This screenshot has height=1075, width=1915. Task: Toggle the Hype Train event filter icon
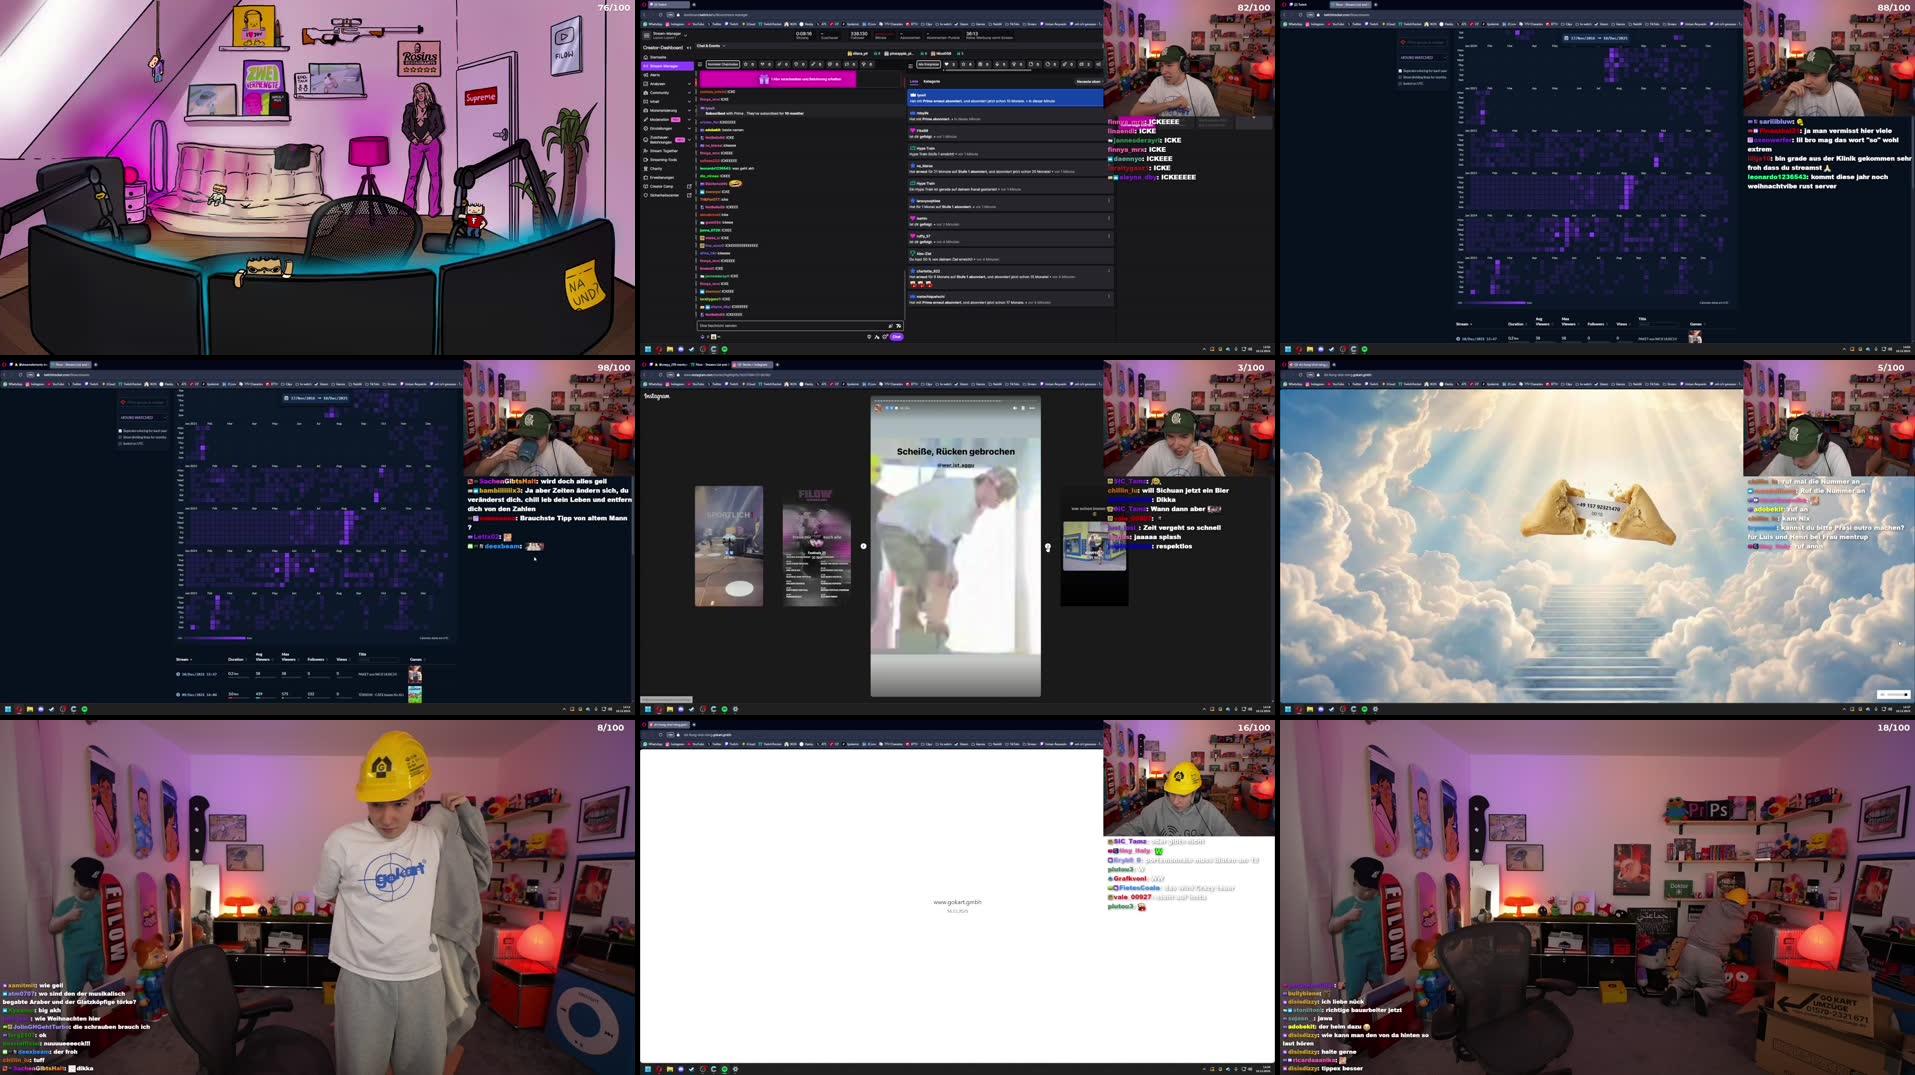[x=1013, y=64]
